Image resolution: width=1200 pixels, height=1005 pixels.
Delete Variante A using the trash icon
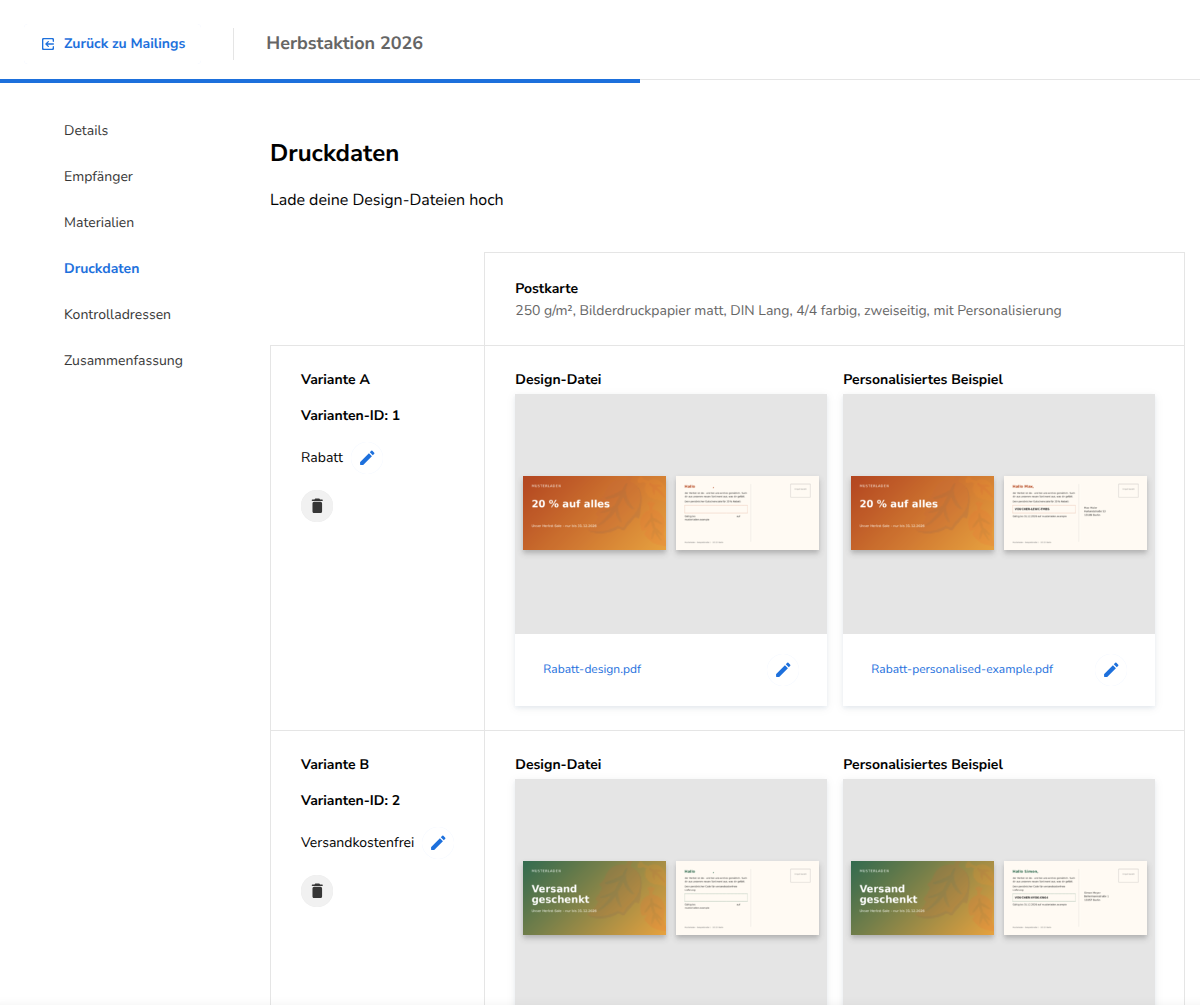[317, 506]
